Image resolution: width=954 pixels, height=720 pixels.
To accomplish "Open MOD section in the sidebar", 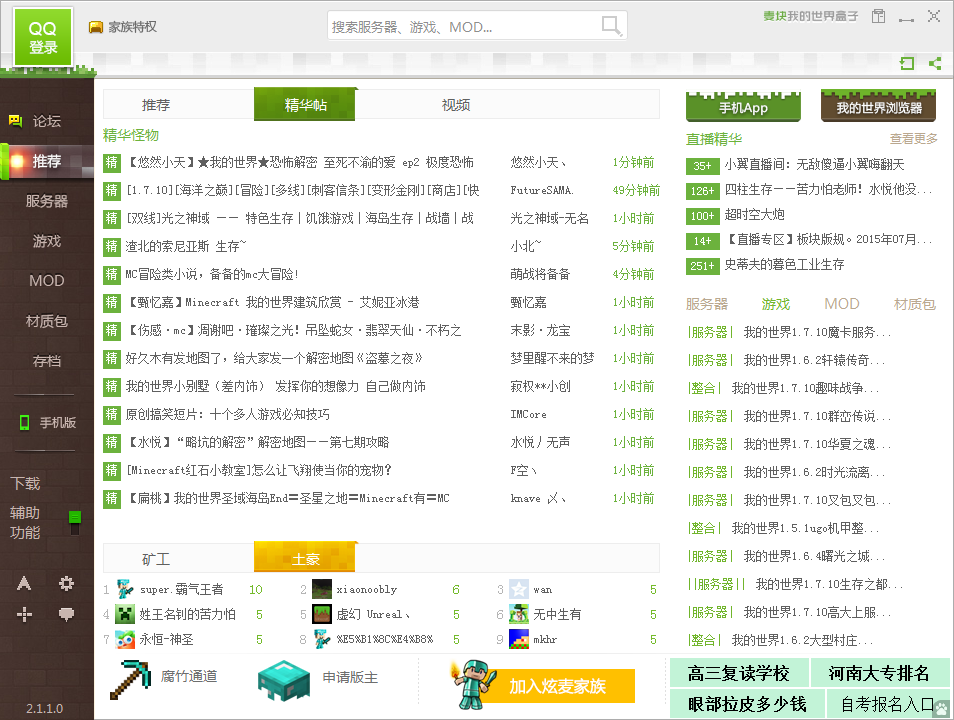I will tap(47, 281).
